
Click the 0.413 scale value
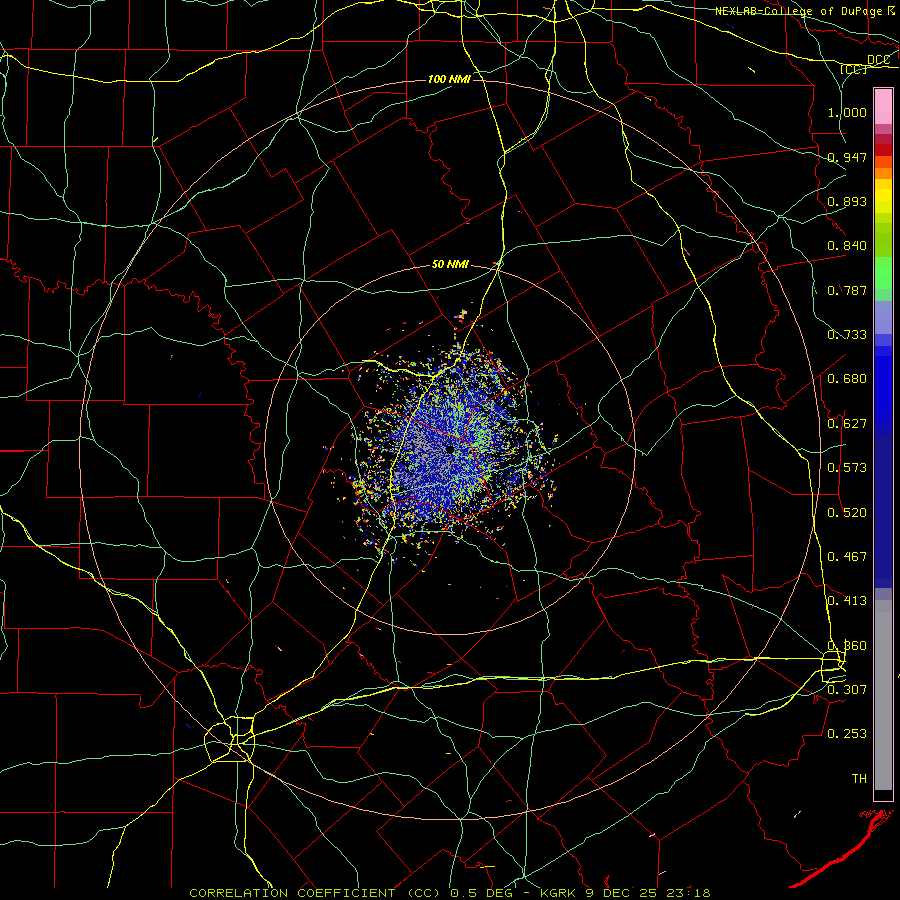[847, 601]
